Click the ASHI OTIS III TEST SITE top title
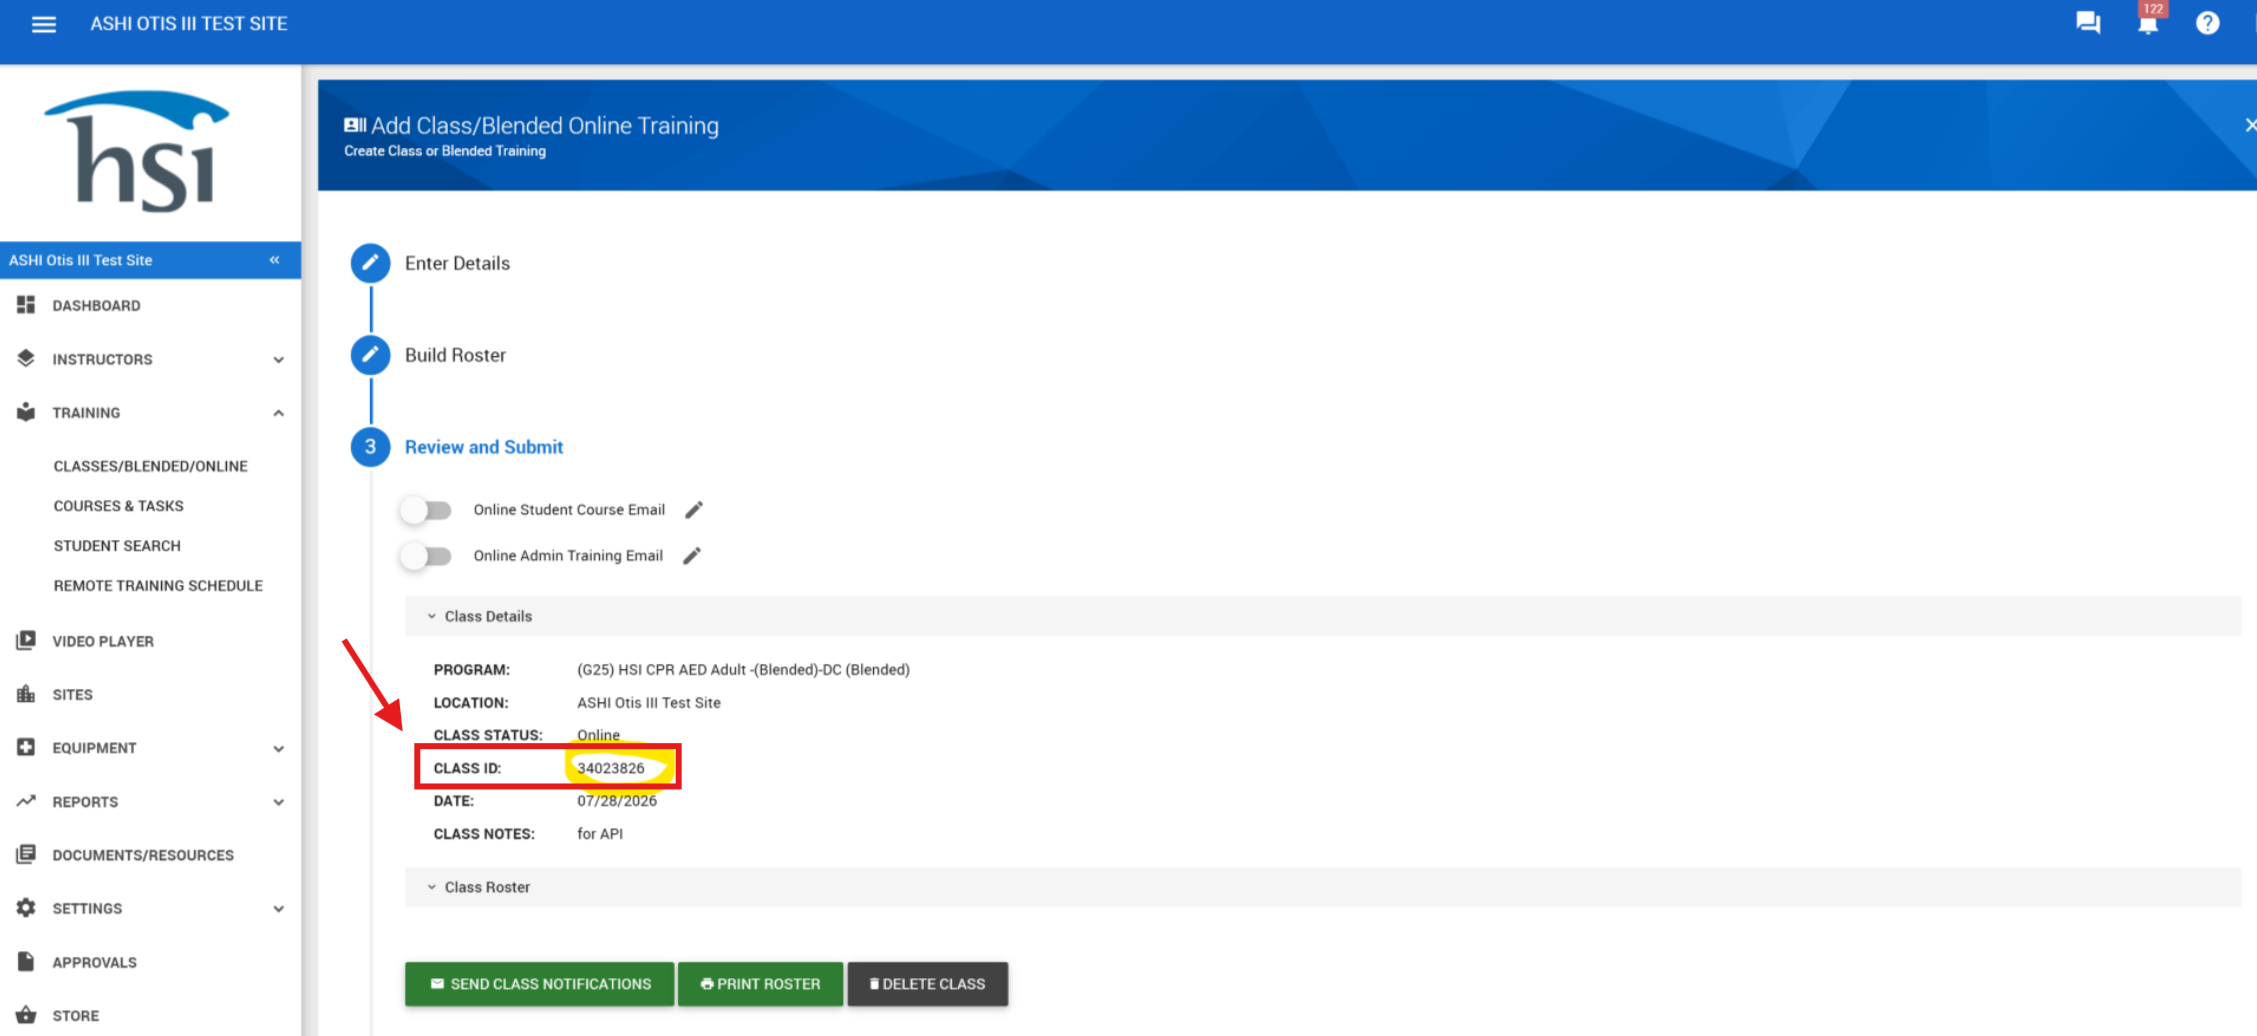This screenshot has width=2257, height=1036. 189,24
